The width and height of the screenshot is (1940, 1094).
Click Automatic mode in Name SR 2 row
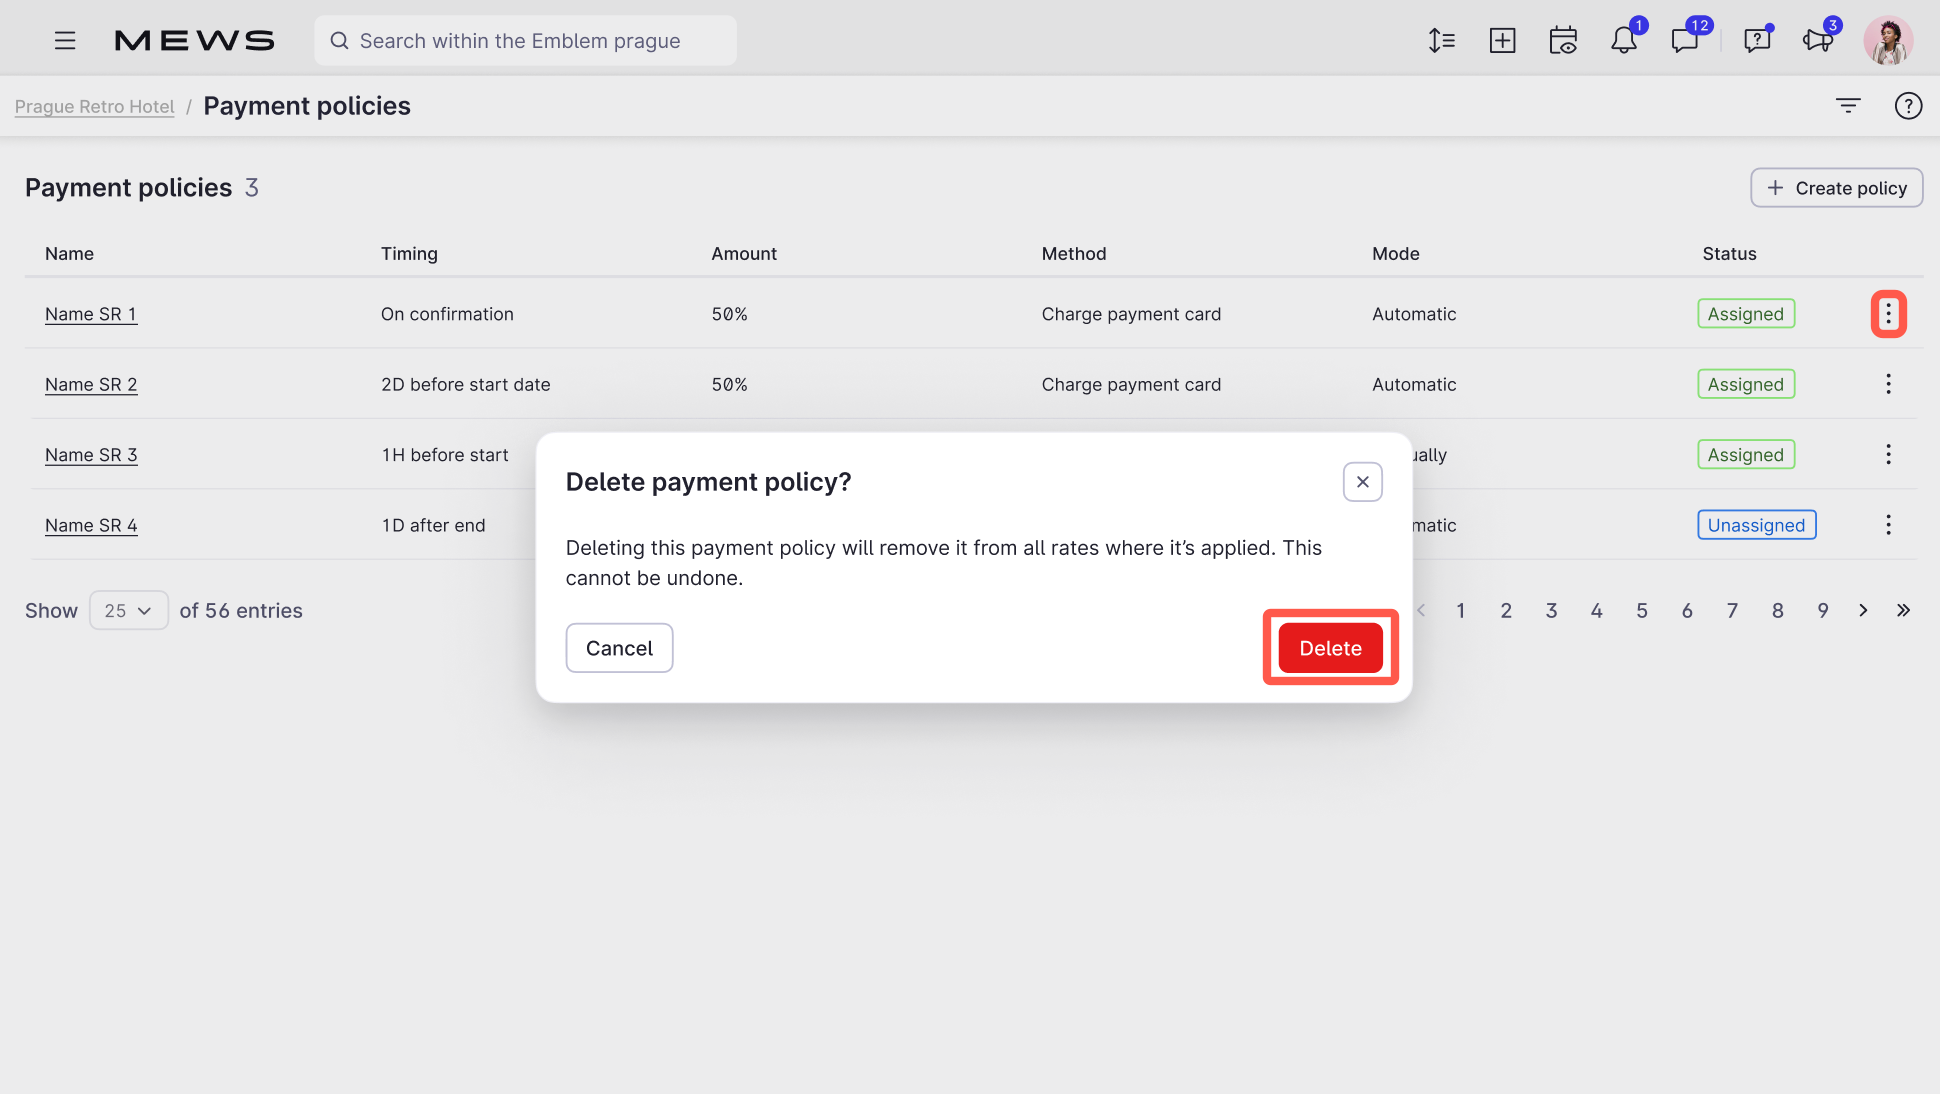click(1414, 384)
